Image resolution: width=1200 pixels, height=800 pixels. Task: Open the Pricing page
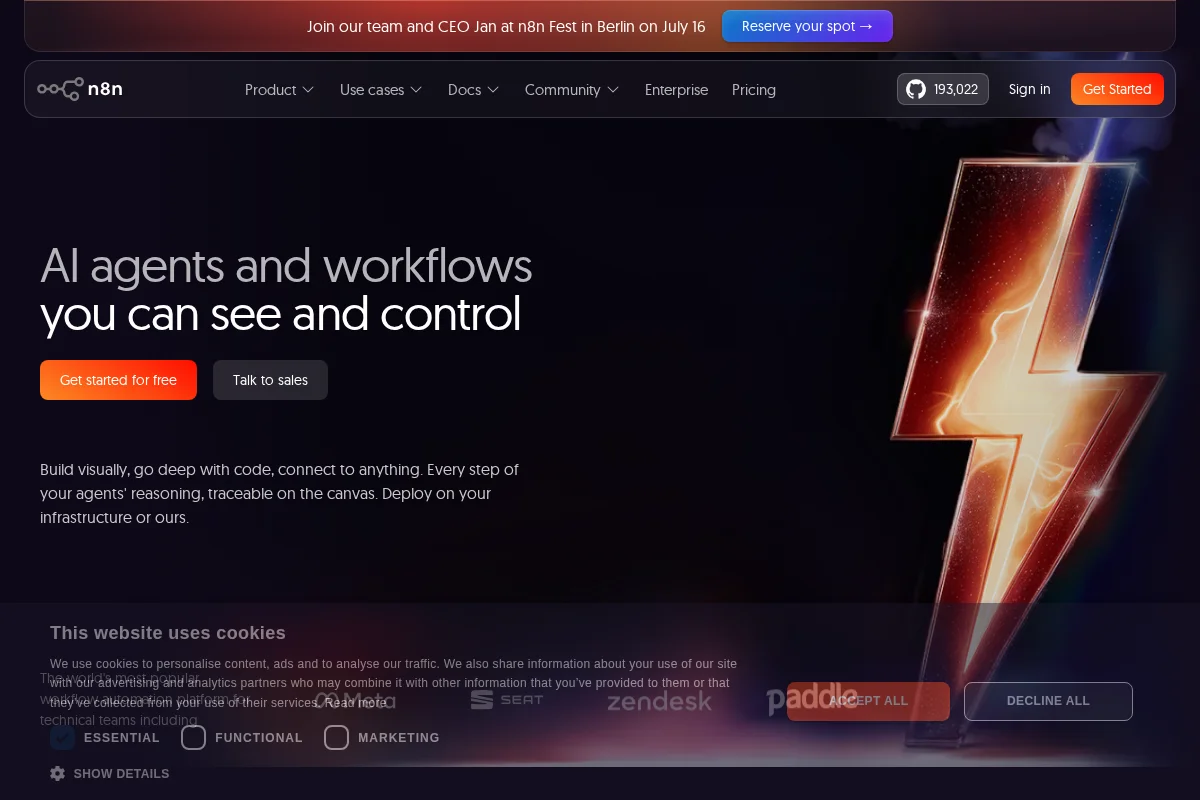pyautogui.click(x=754, y=90)
